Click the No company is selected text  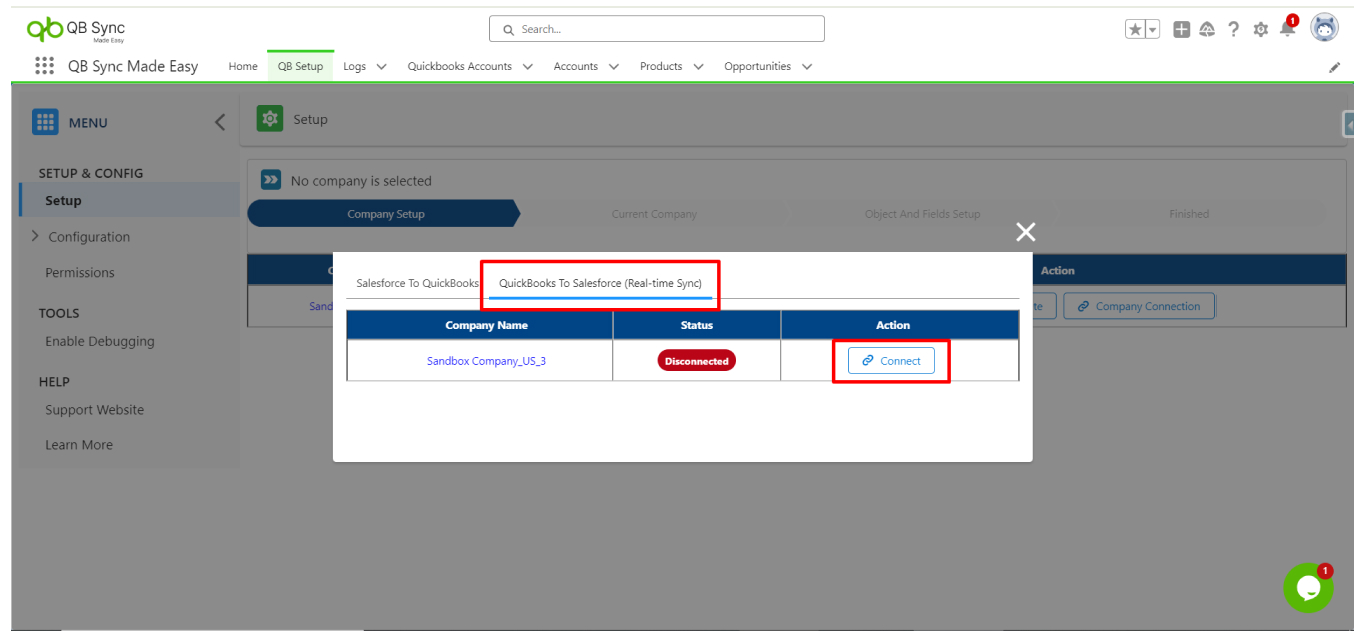361,181
